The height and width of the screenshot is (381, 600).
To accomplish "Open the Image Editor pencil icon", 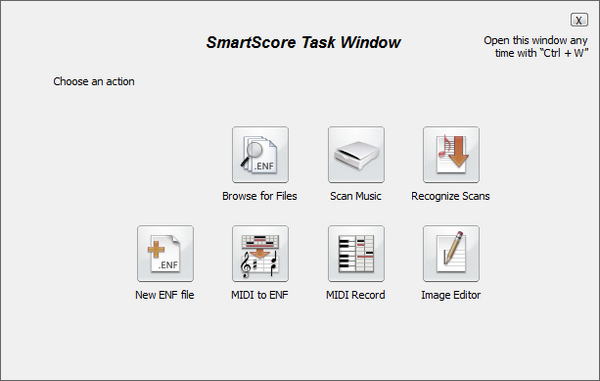I will coord(451,253).
